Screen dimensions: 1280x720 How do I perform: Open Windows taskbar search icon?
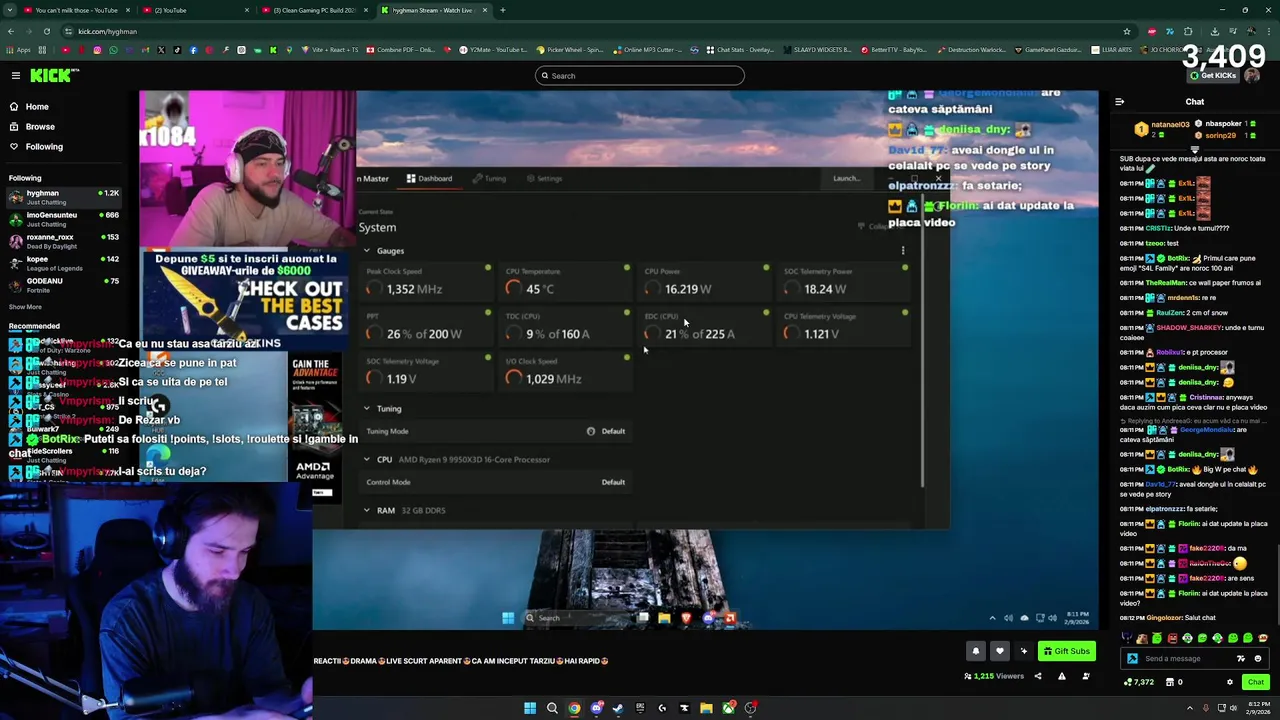(x=552, y=708)
